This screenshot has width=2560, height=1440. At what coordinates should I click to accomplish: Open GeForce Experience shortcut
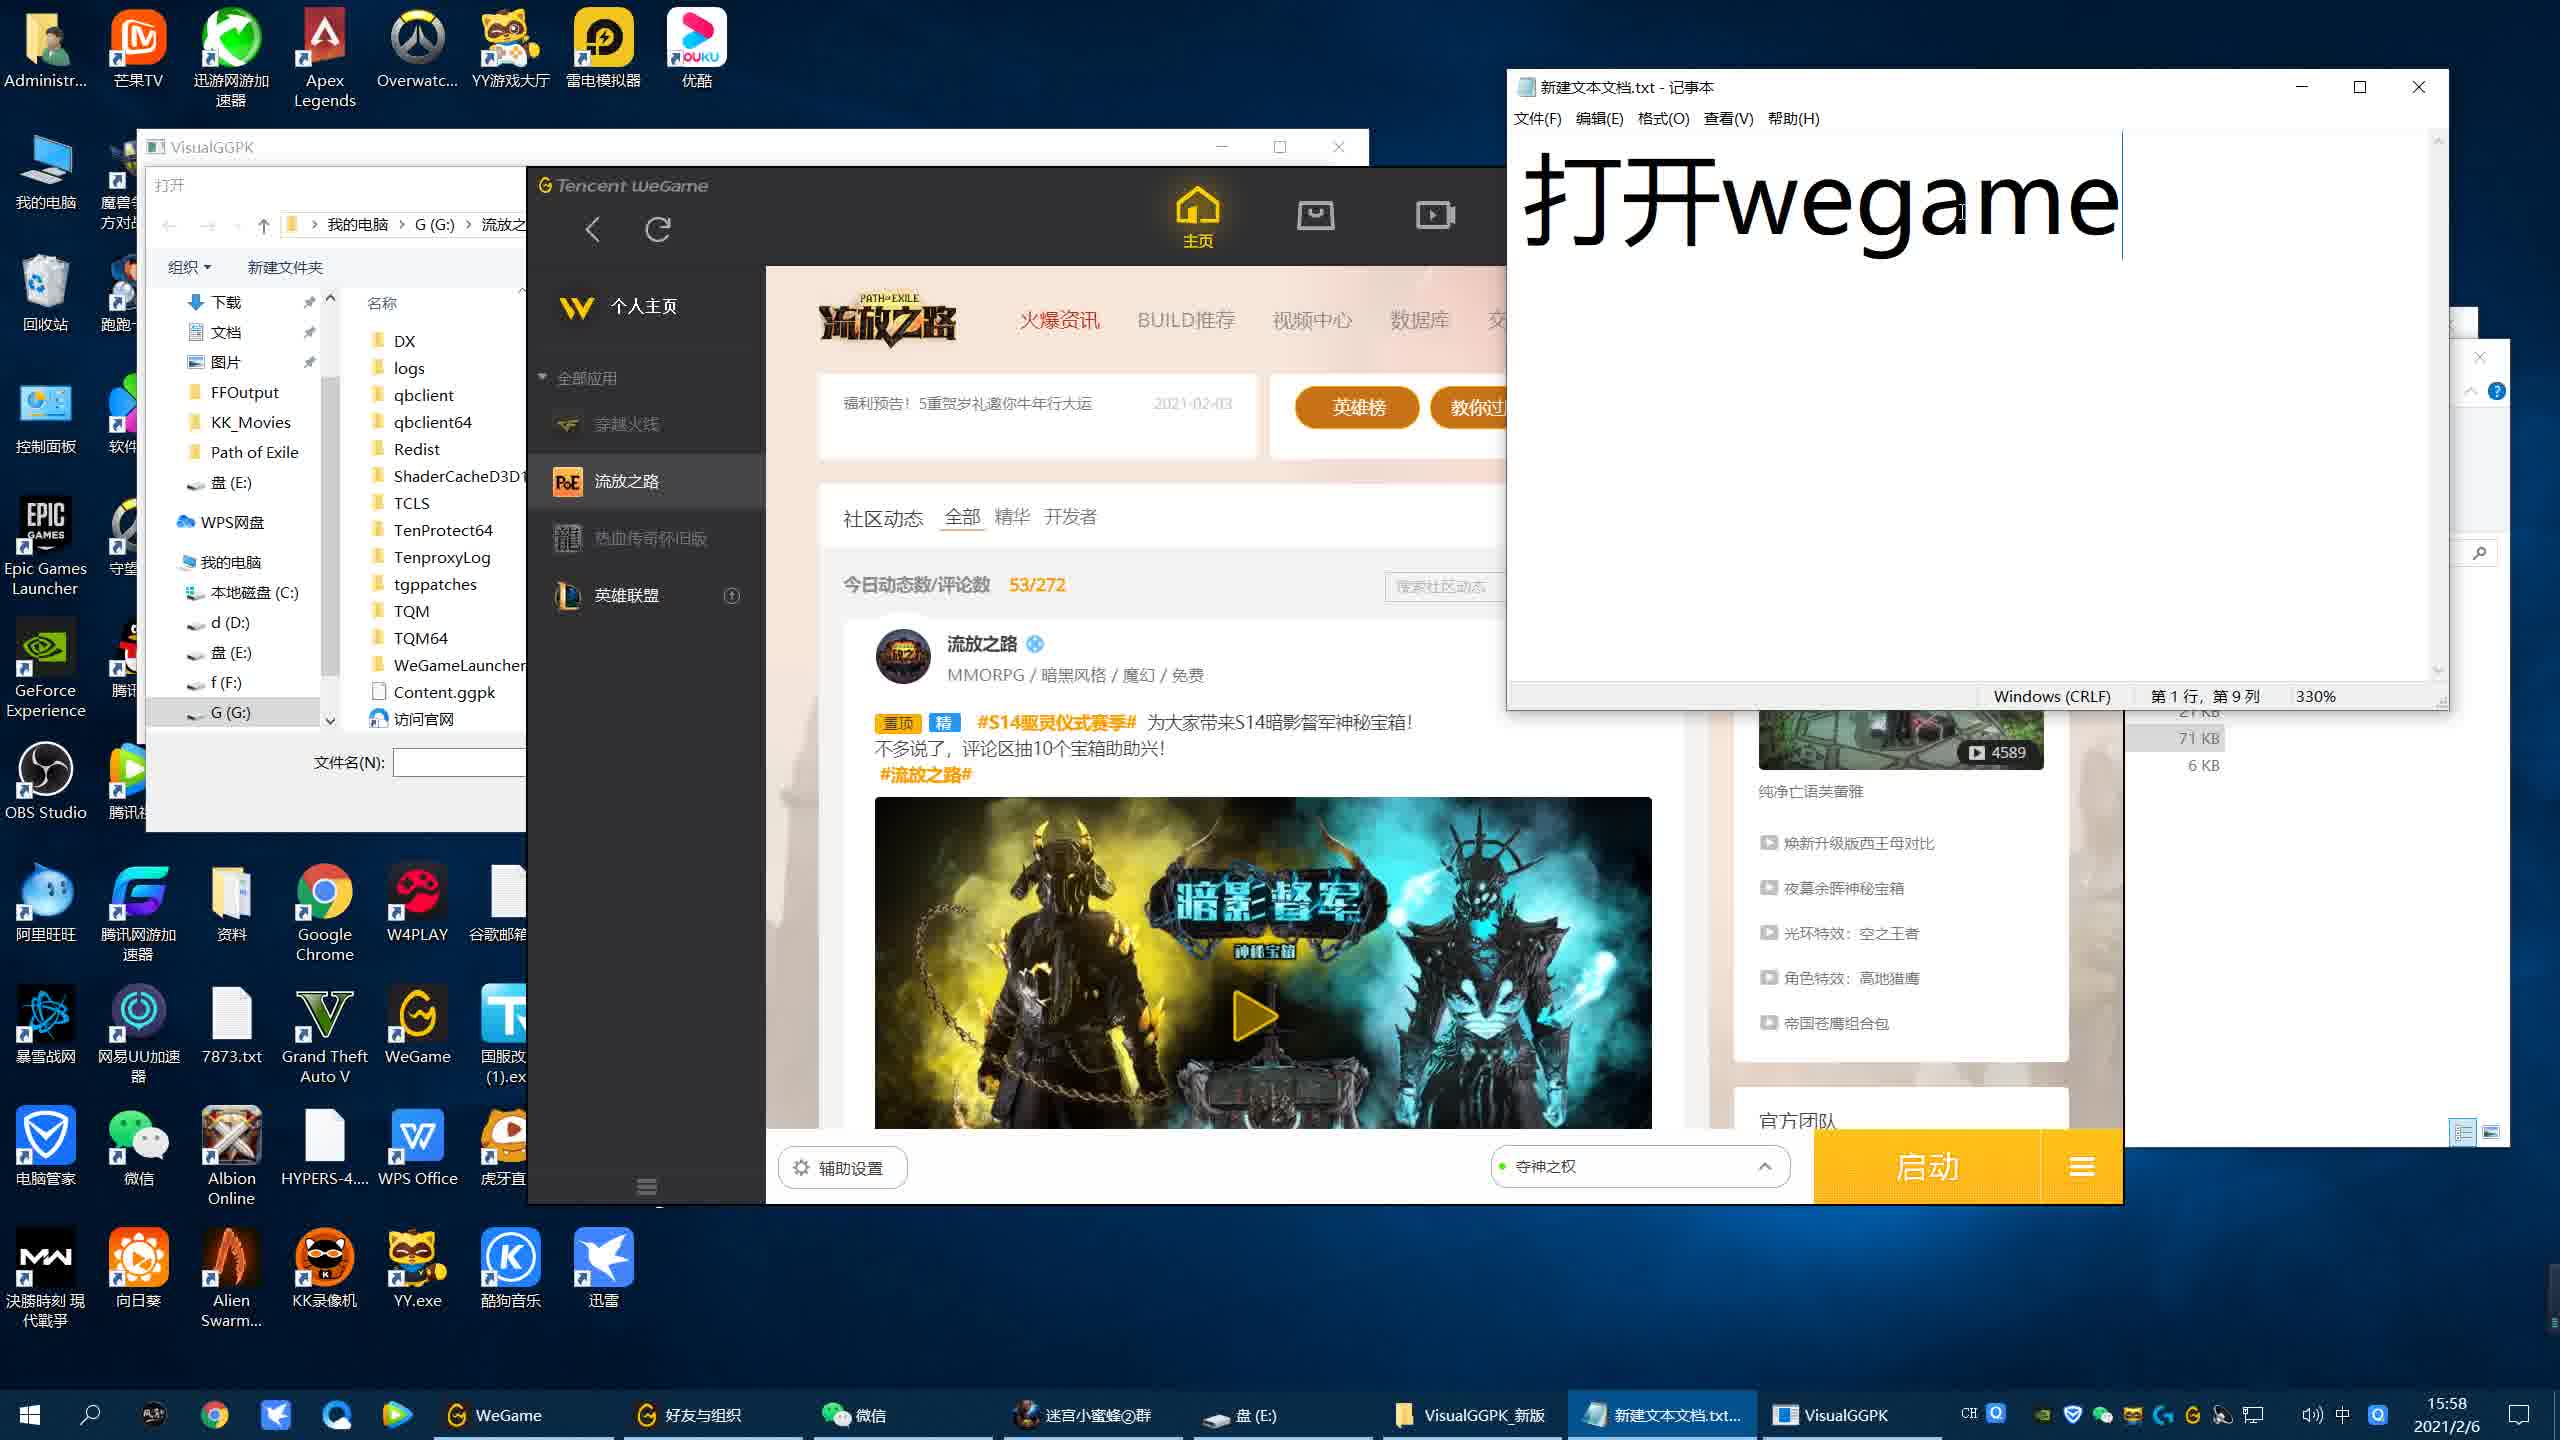[45, 668]
